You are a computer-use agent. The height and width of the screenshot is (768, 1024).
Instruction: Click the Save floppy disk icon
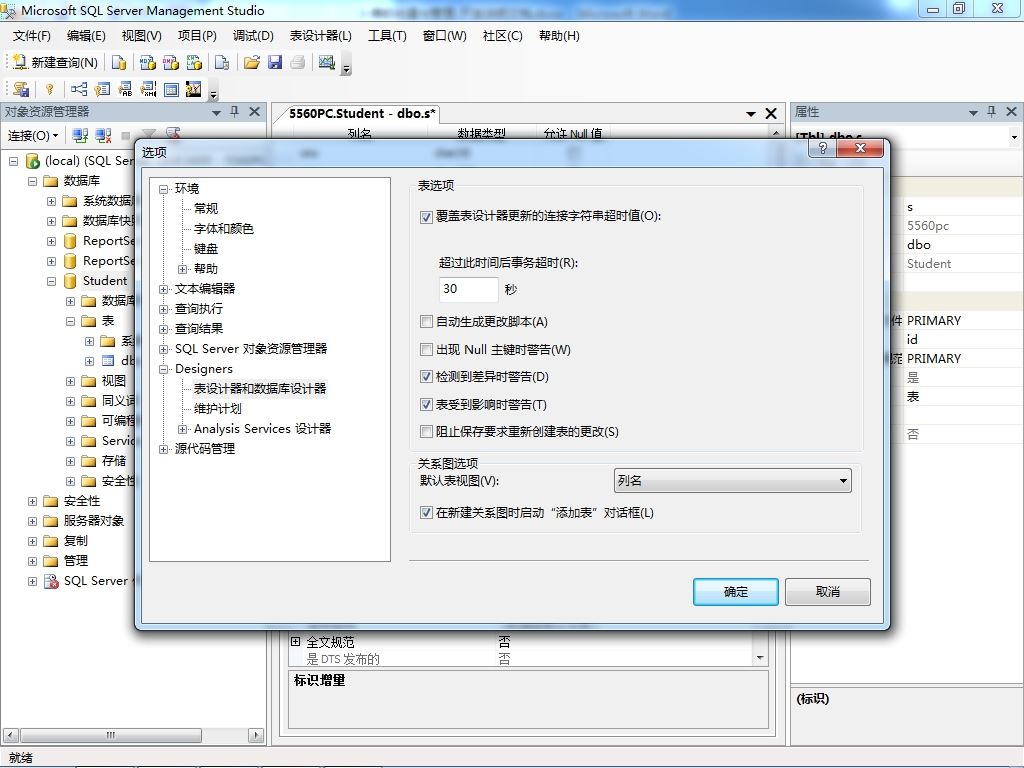(275, 62)
